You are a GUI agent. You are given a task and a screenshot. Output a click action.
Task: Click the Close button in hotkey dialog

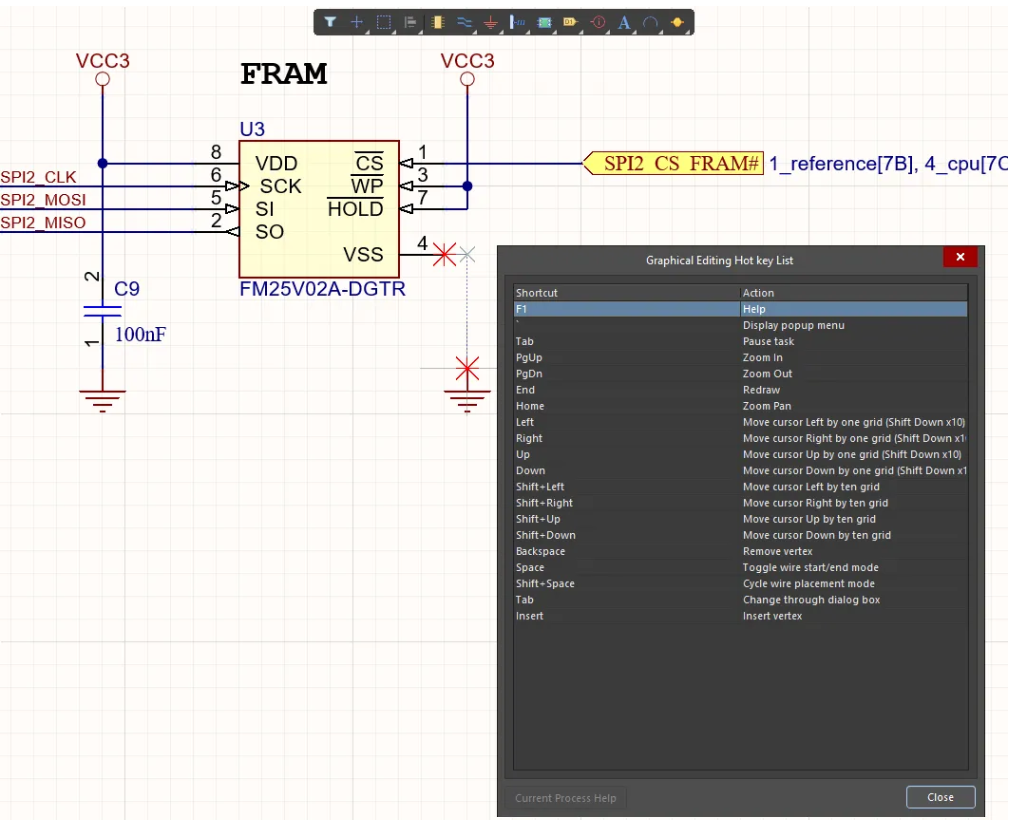(940, 797)
